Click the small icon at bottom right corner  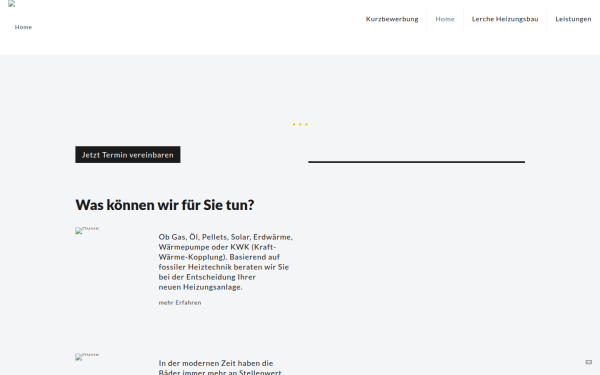tap(589, 362)
